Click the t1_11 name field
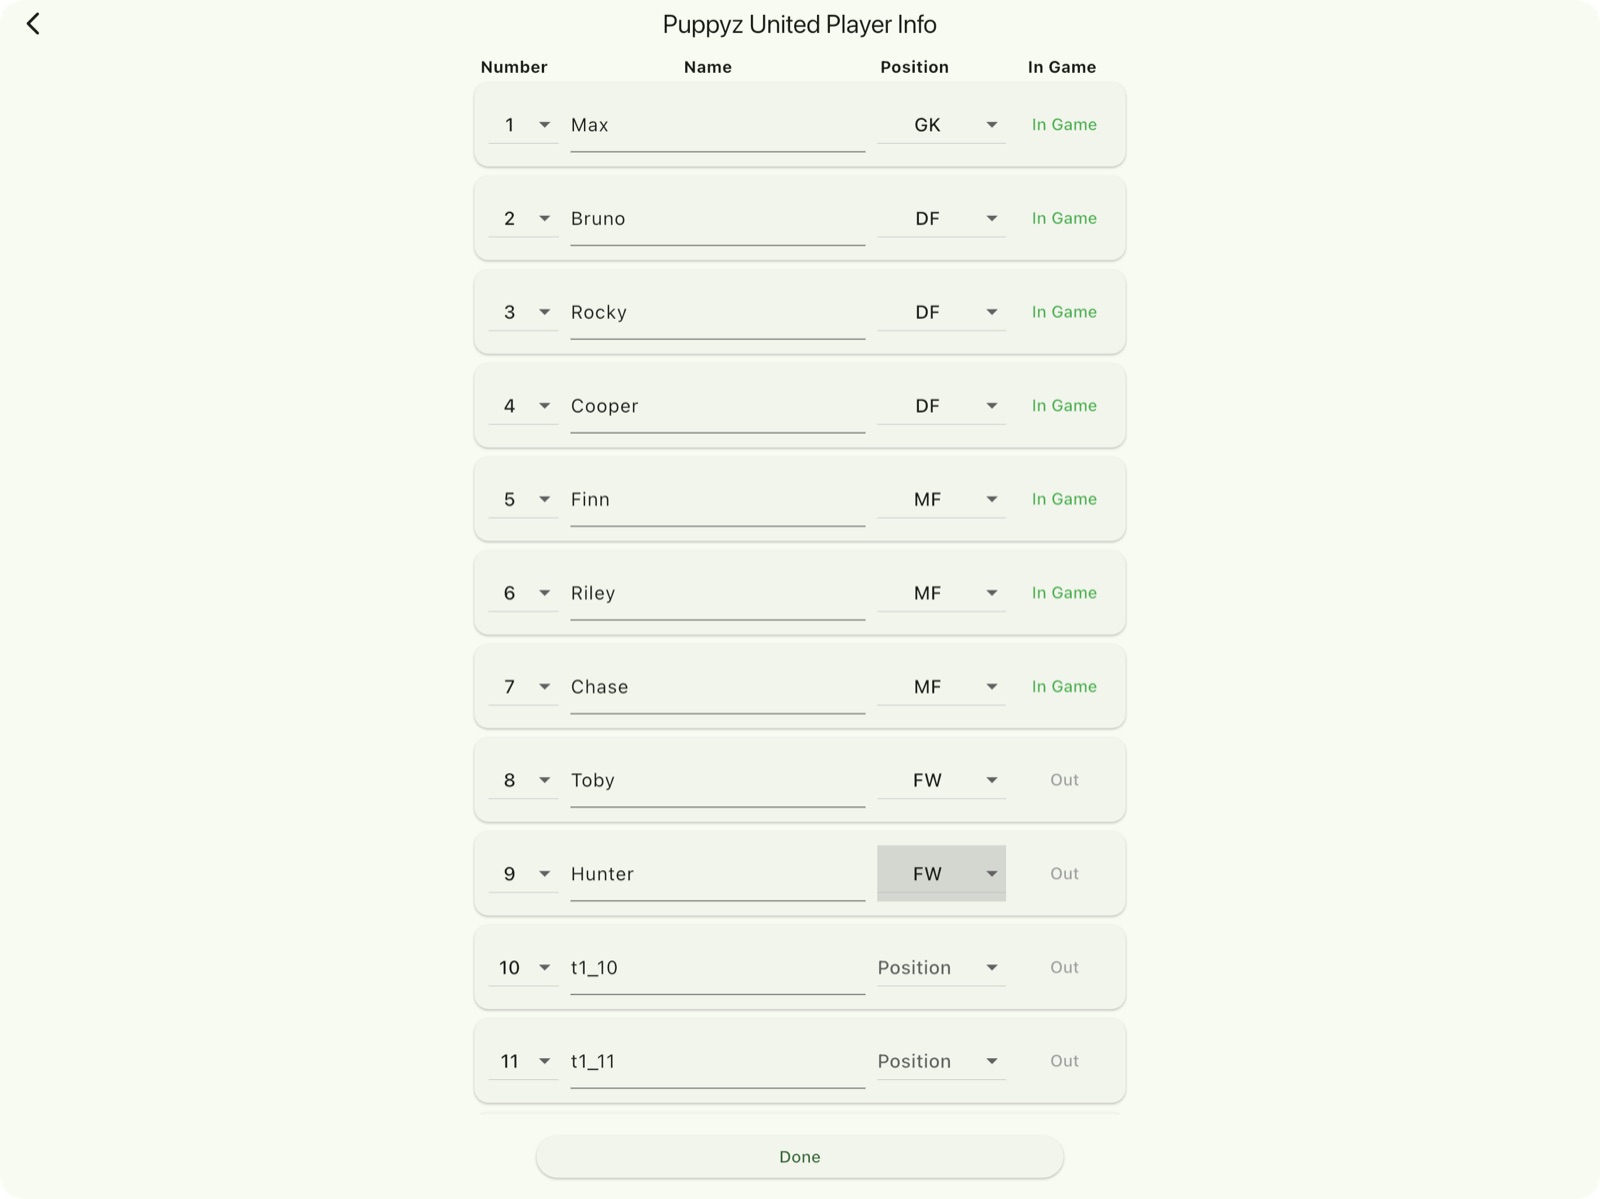1600x1199 pixels. tap(716, 1061)
